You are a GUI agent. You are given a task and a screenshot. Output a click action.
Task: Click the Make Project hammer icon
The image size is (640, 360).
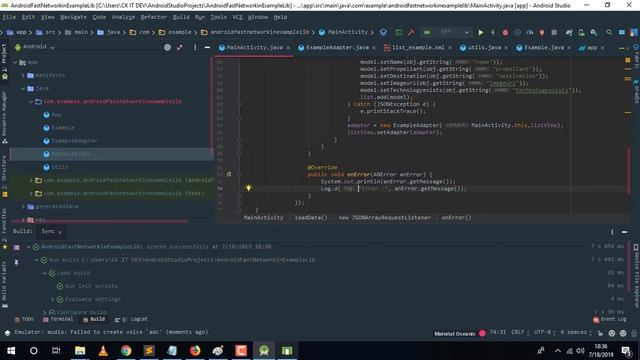(x=411, y=32)
